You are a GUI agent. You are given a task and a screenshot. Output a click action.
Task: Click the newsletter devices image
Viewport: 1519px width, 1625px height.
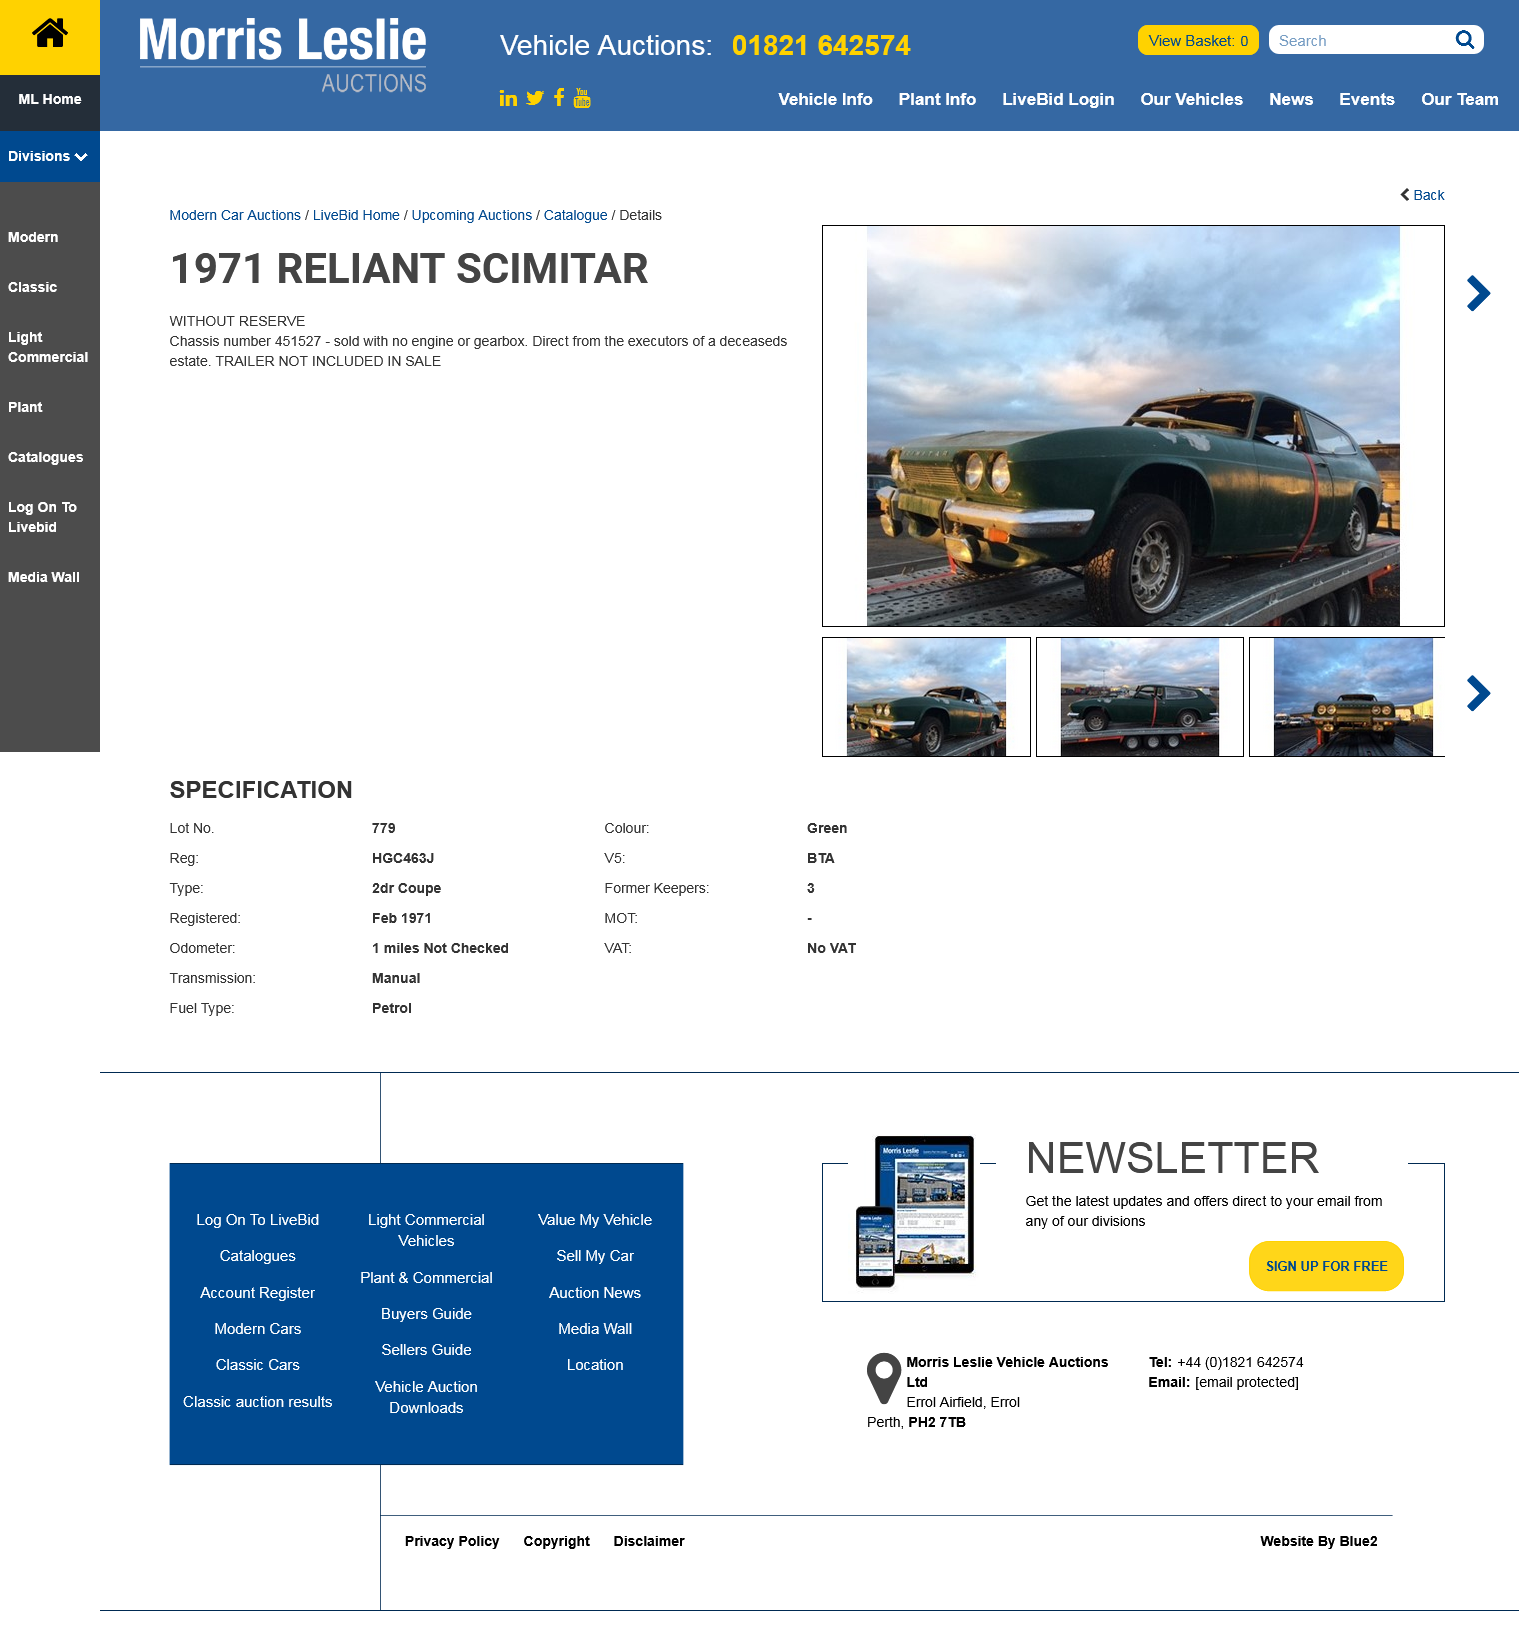pos(915,1211)
